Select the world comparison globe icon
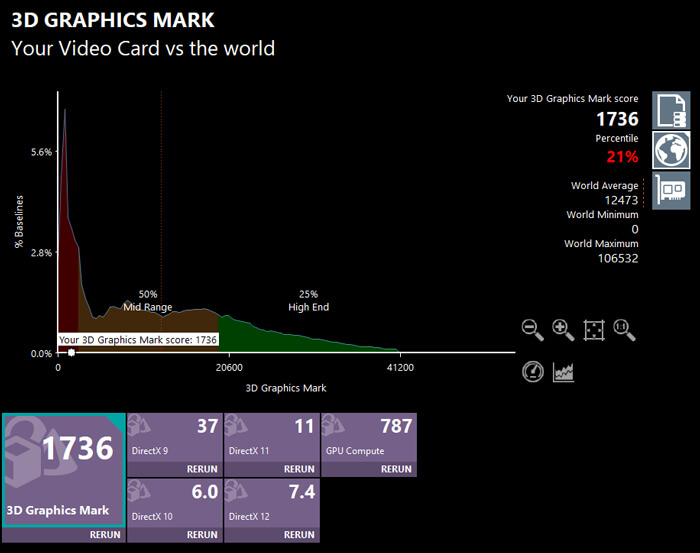This screenshot has width=700, height=553. click(671, 150)
